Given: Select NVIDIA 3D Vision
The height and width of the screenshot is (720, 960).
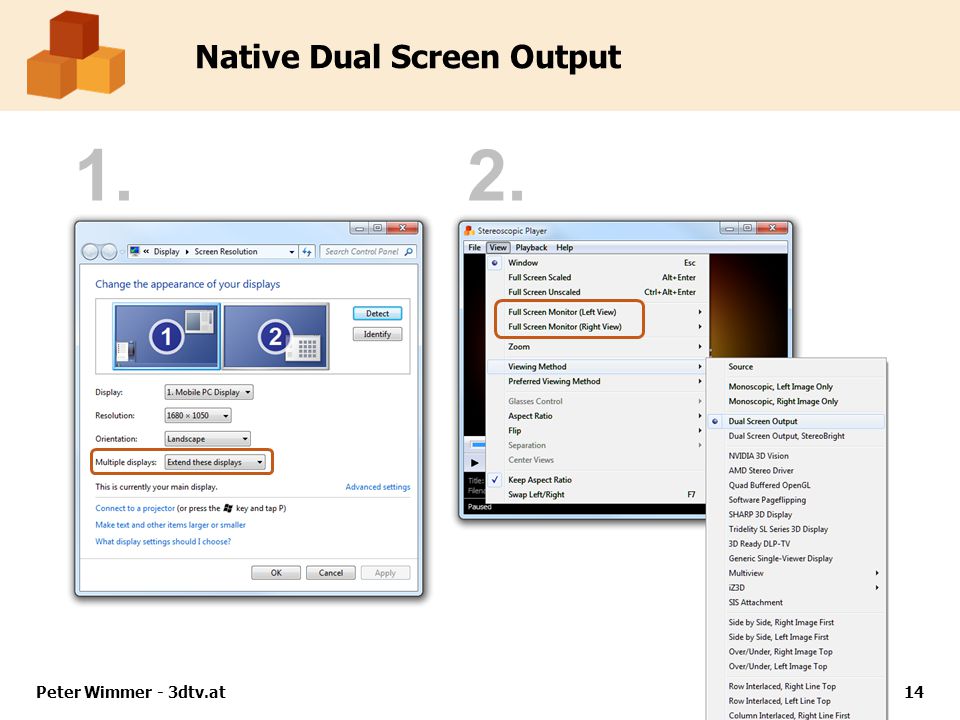Looking at the screenshot, I should [x=797, y=456].
